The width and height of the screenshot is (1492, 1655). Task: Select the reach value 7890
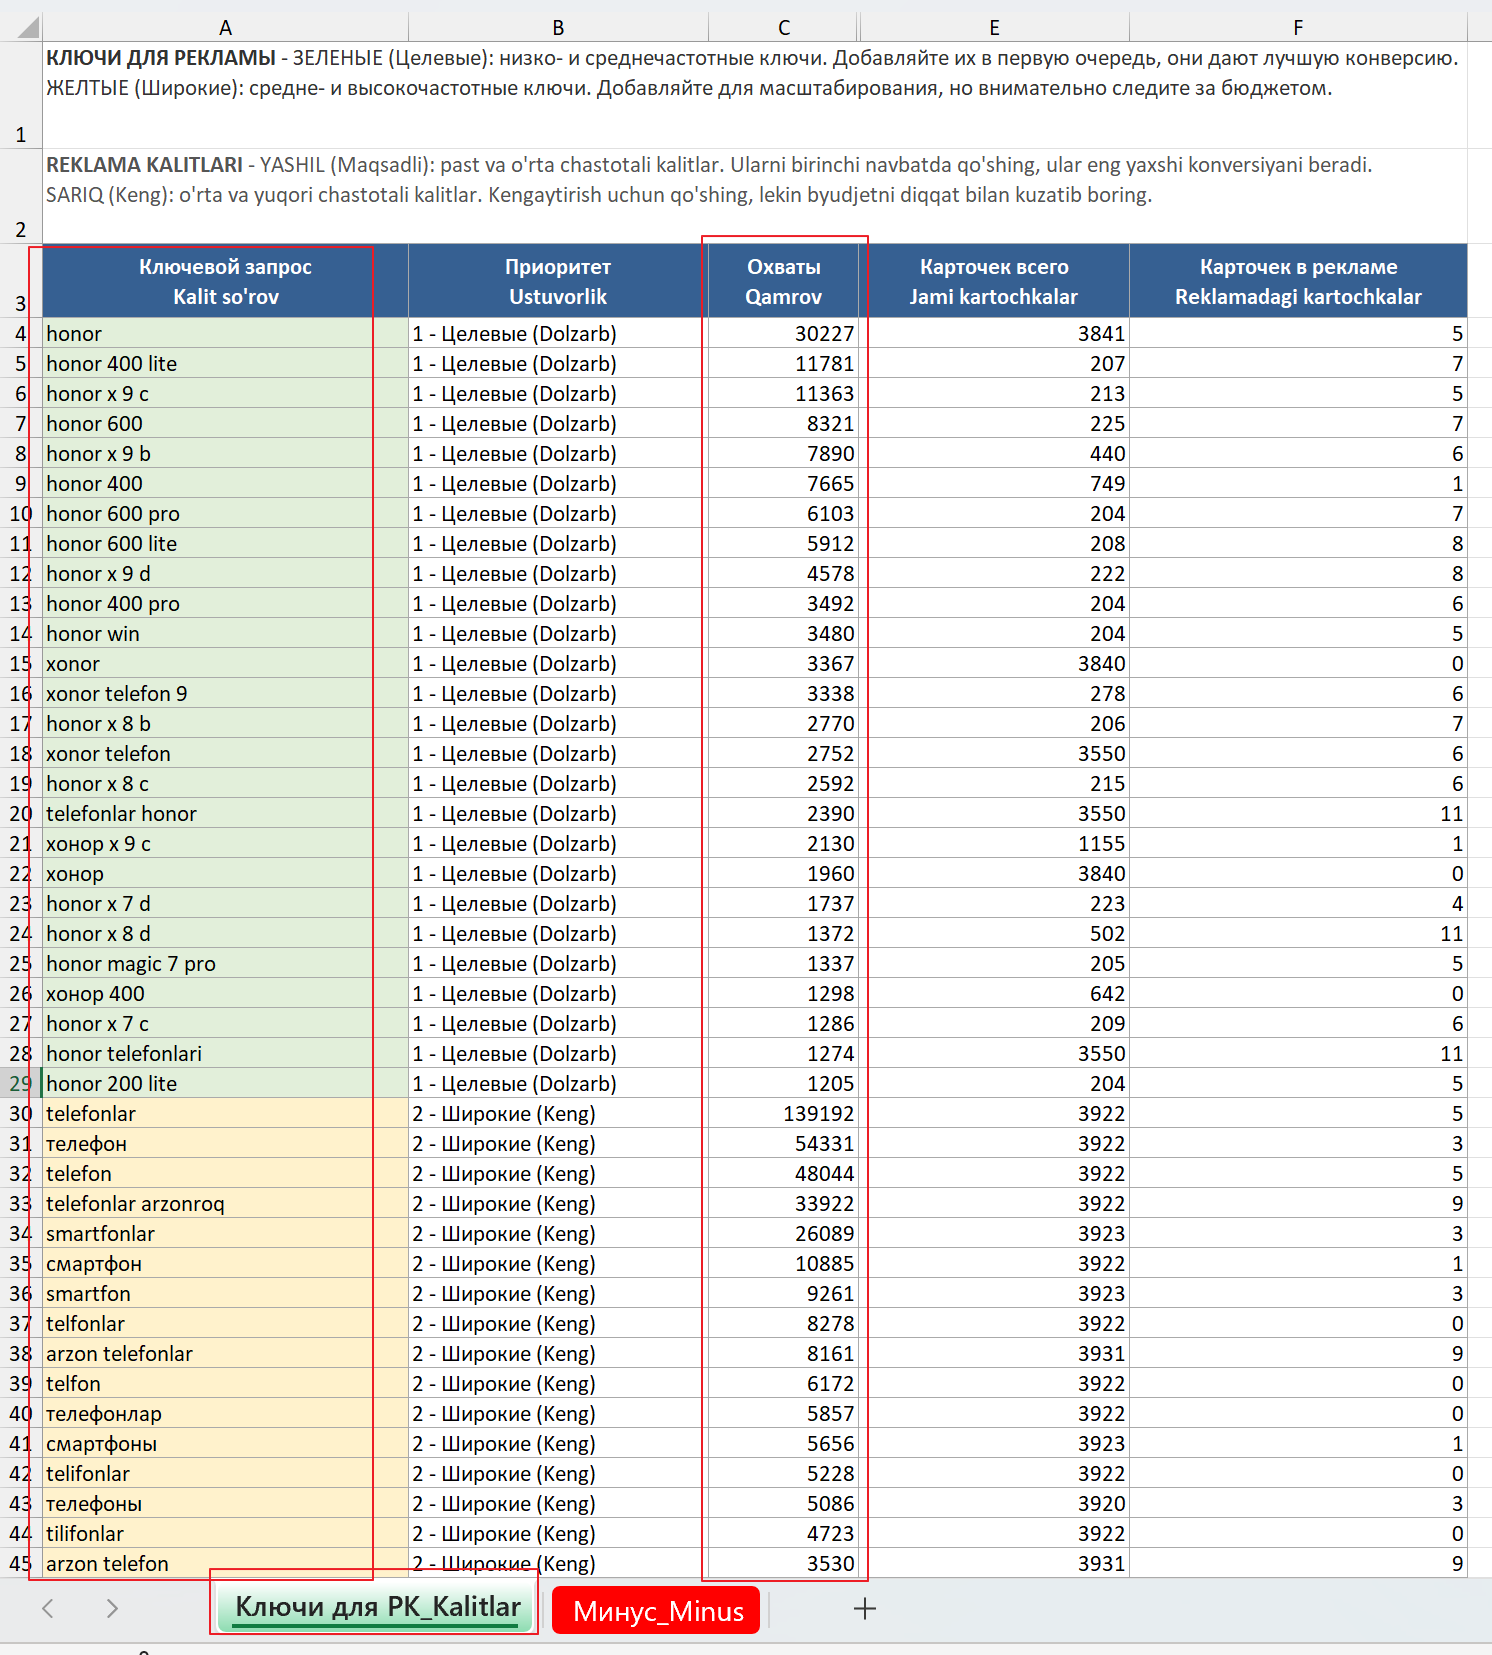784,453
